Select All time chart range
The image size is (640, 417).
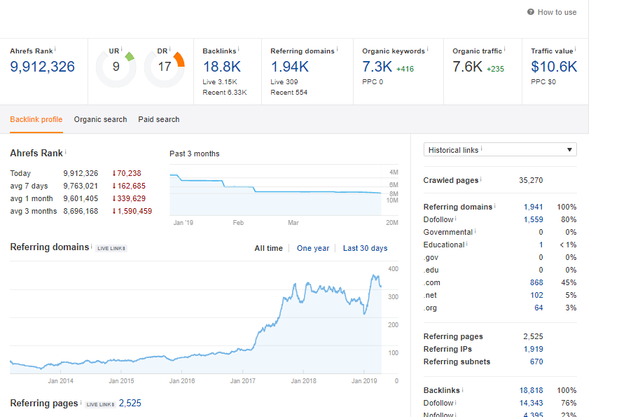pyautogui.click(x=269, y=248)
